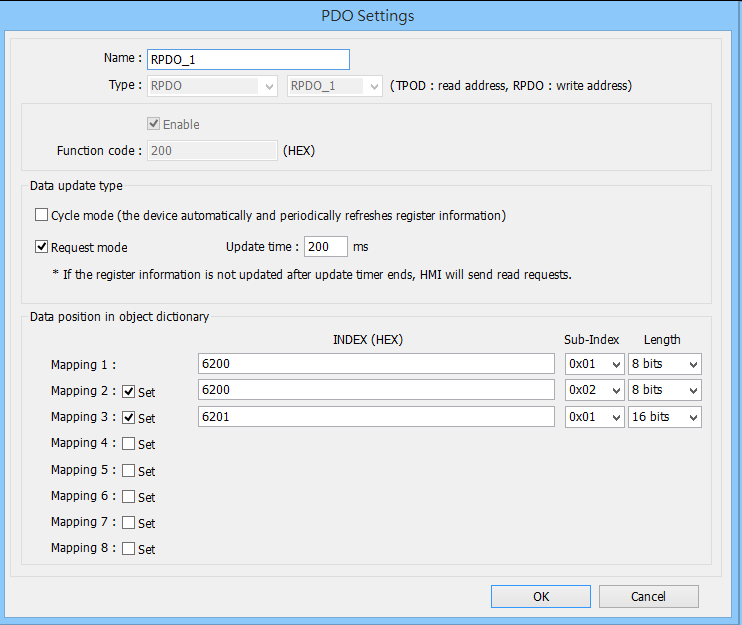
Task: Tick the Mapping 5 Set checkbox
Action: 128,470
